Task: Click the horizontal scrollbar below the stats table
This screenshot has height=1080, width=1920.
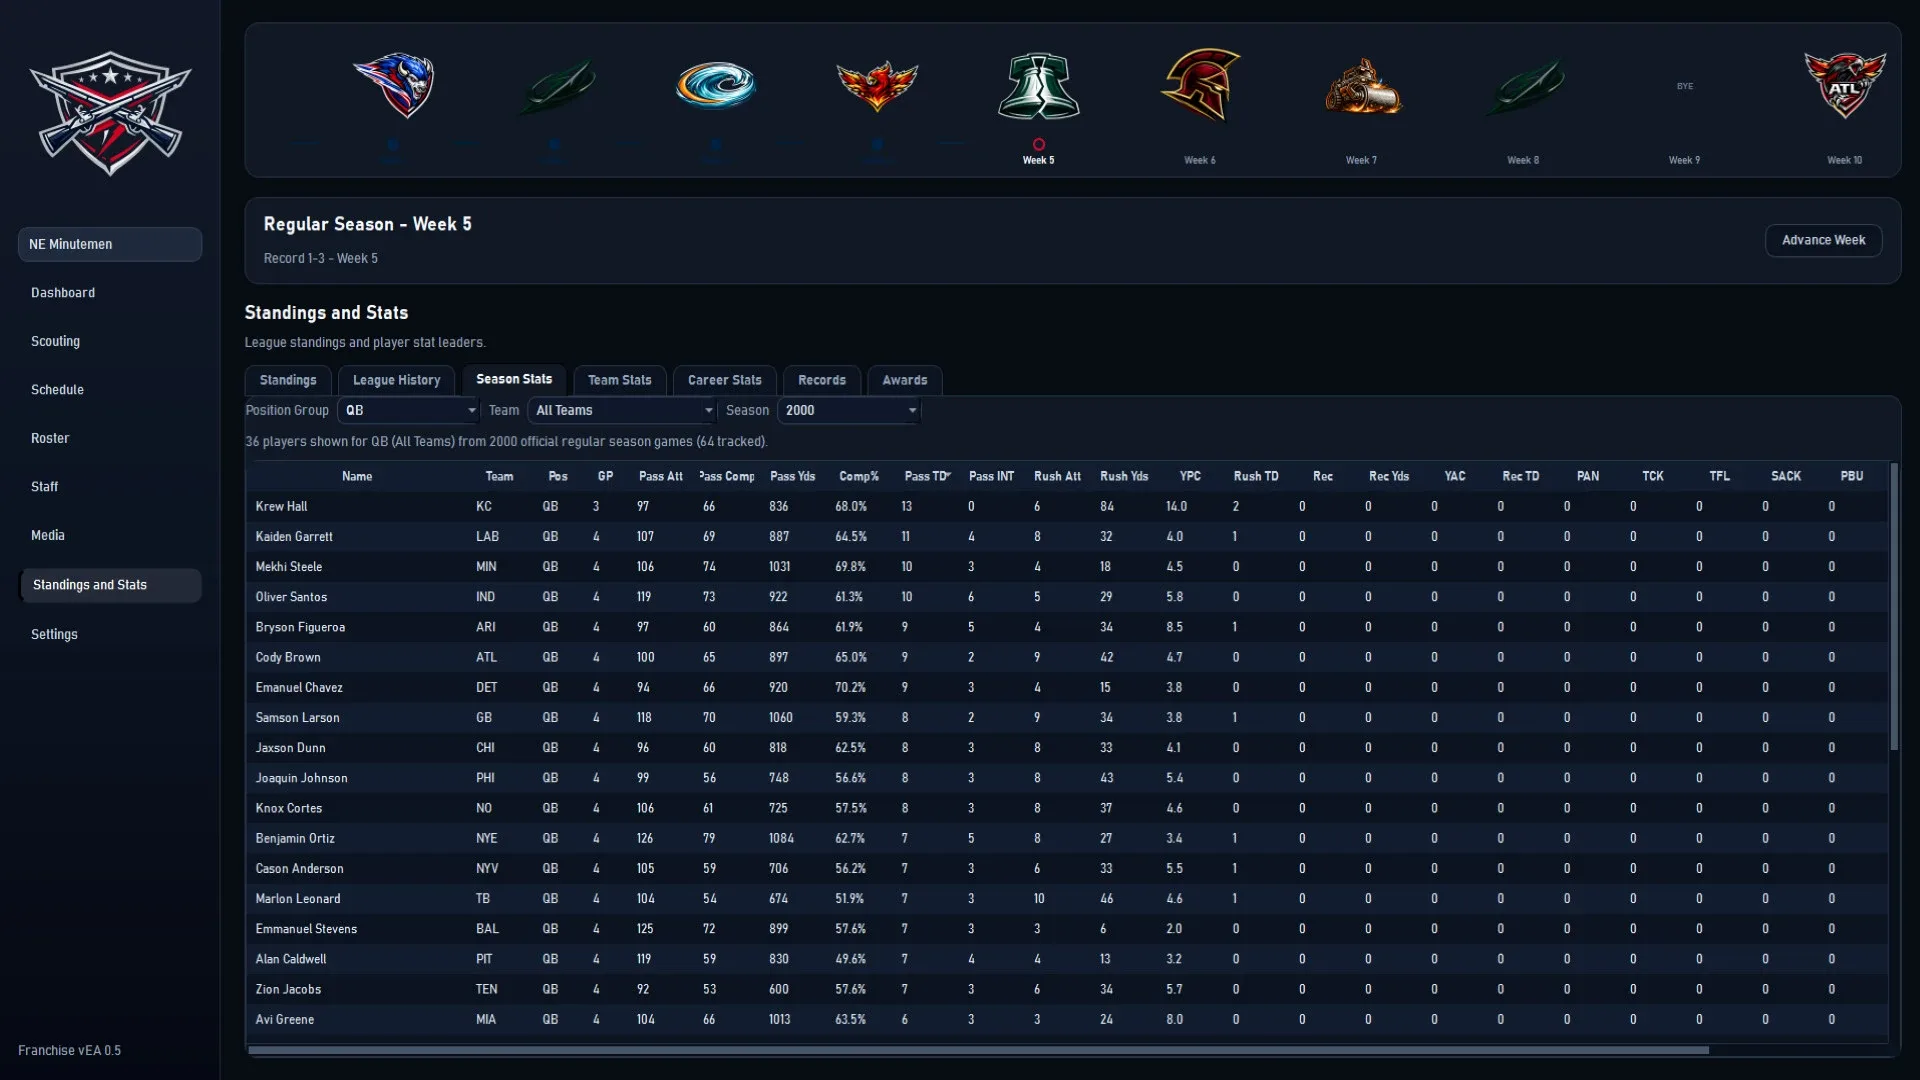Action: click(978, 1050)
